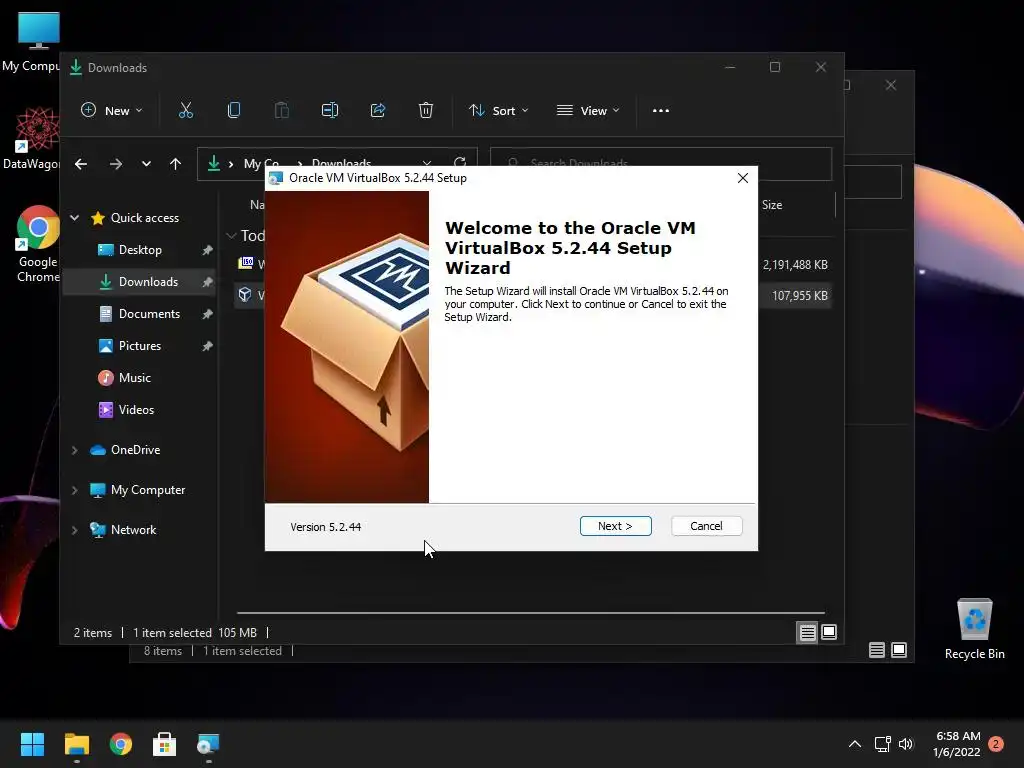Click the network icon in system tray
Screen dimensions: 1024x768
(x=882, y=744)
